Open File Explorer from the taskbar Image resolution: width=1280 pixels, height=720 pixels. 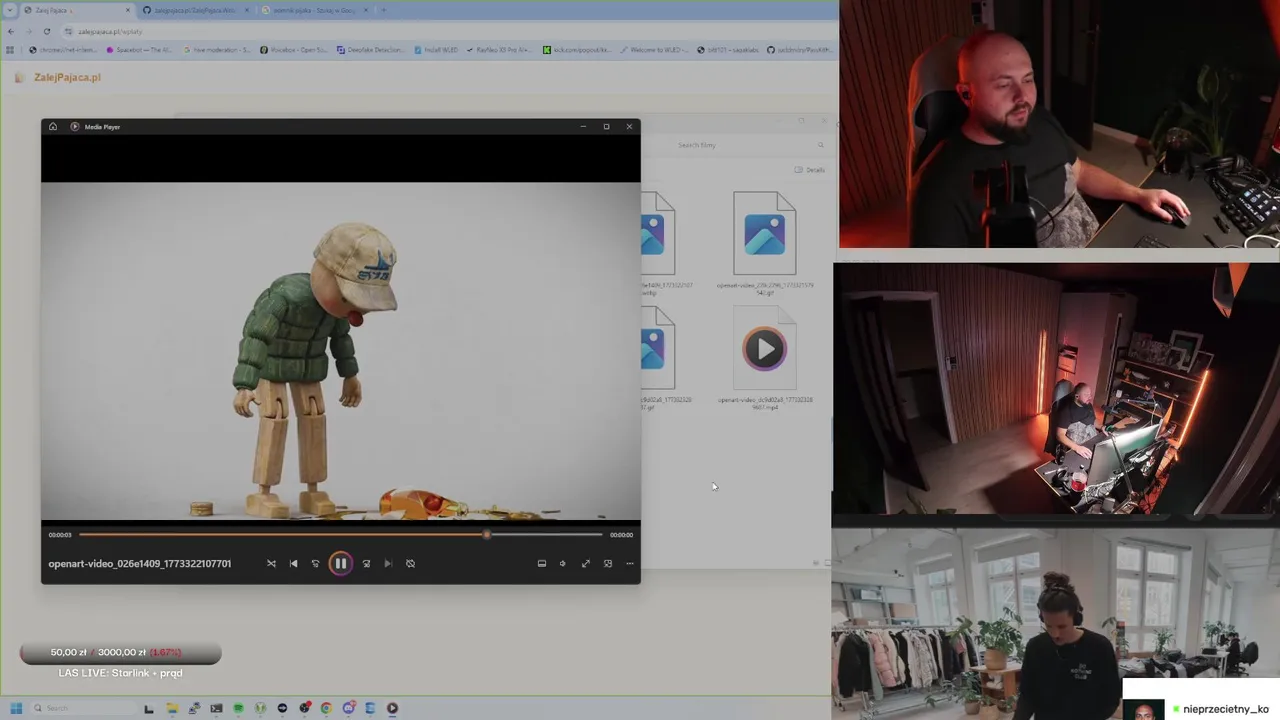click(x=172, y=708)
